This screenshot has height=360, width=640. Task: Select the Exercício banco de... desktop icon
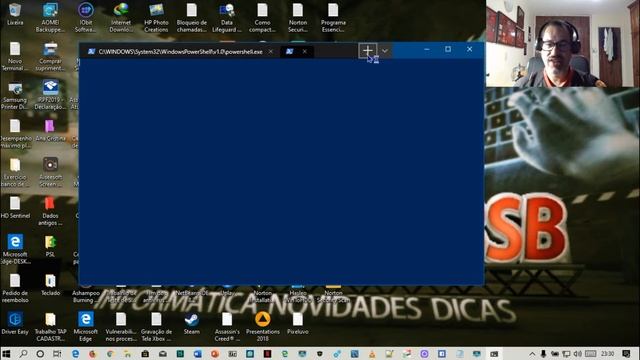[15, 172]
